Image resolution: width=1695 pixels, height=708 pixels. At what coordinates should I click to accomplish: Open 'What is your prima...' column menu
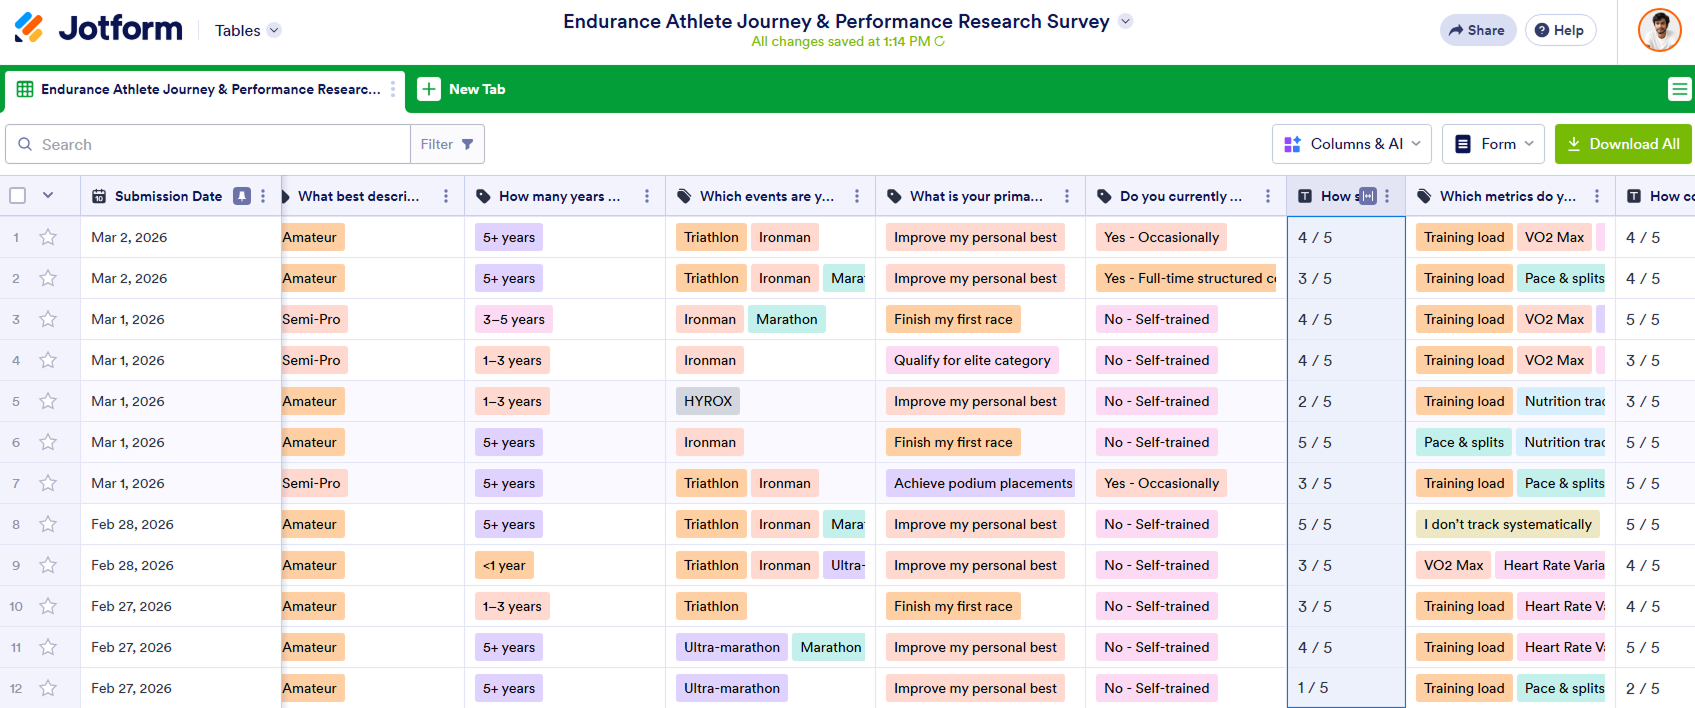click(1067, 196)
